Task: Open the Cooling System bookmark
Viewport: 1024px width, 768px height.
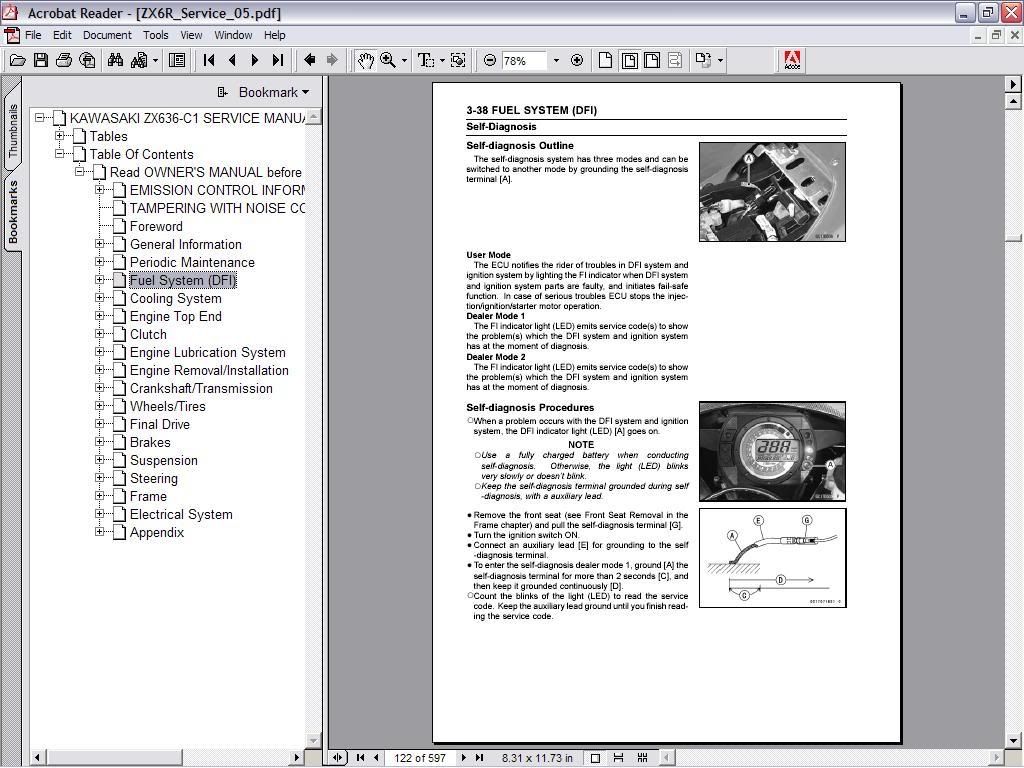Action: 175,298
